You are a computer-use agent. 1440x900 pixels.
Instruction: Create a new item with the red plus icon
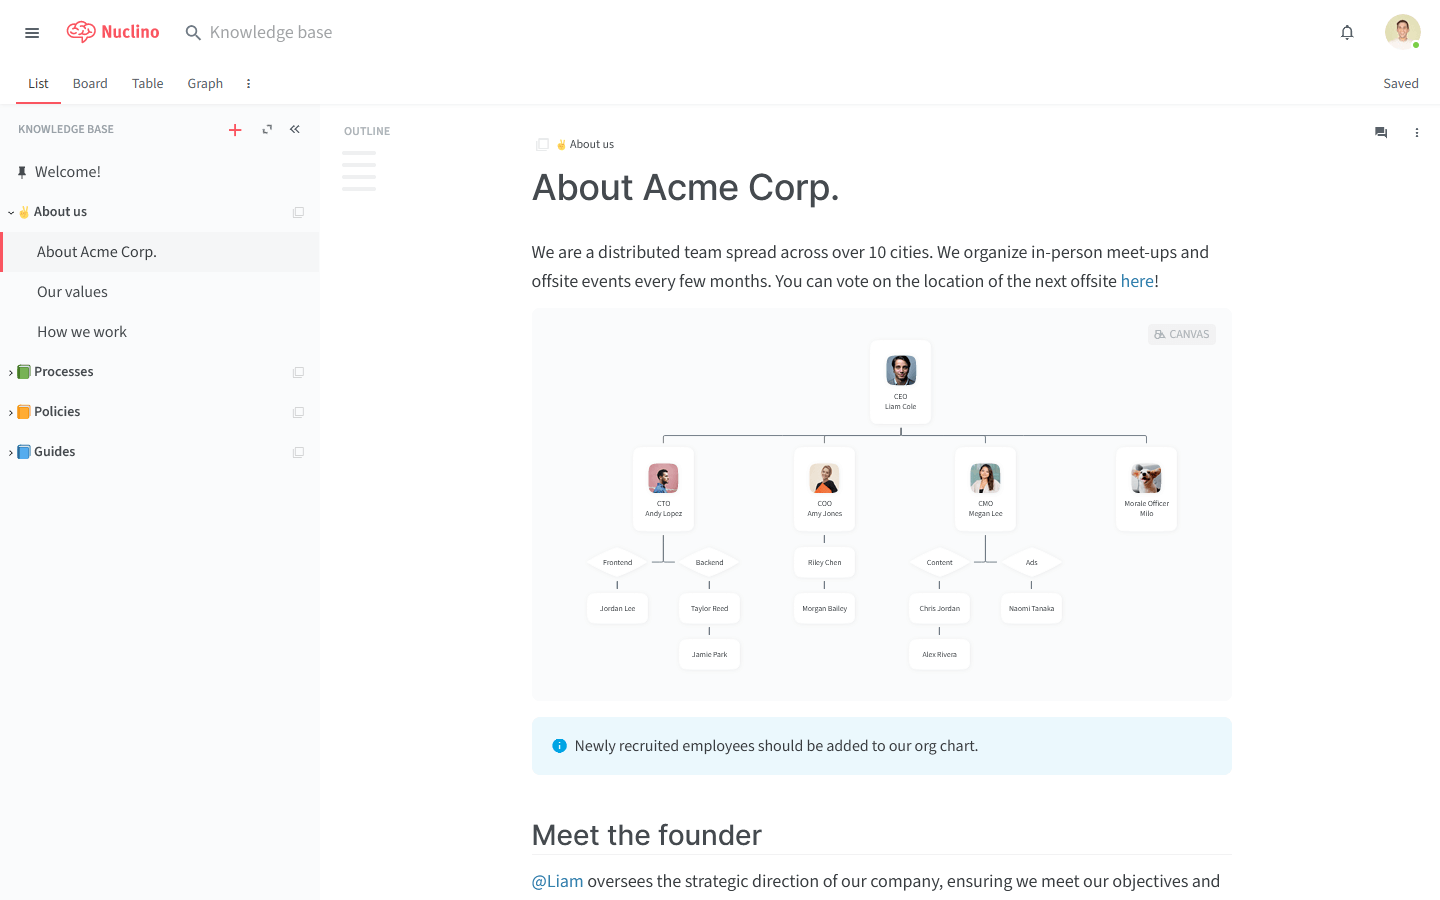tap(235, 130)
